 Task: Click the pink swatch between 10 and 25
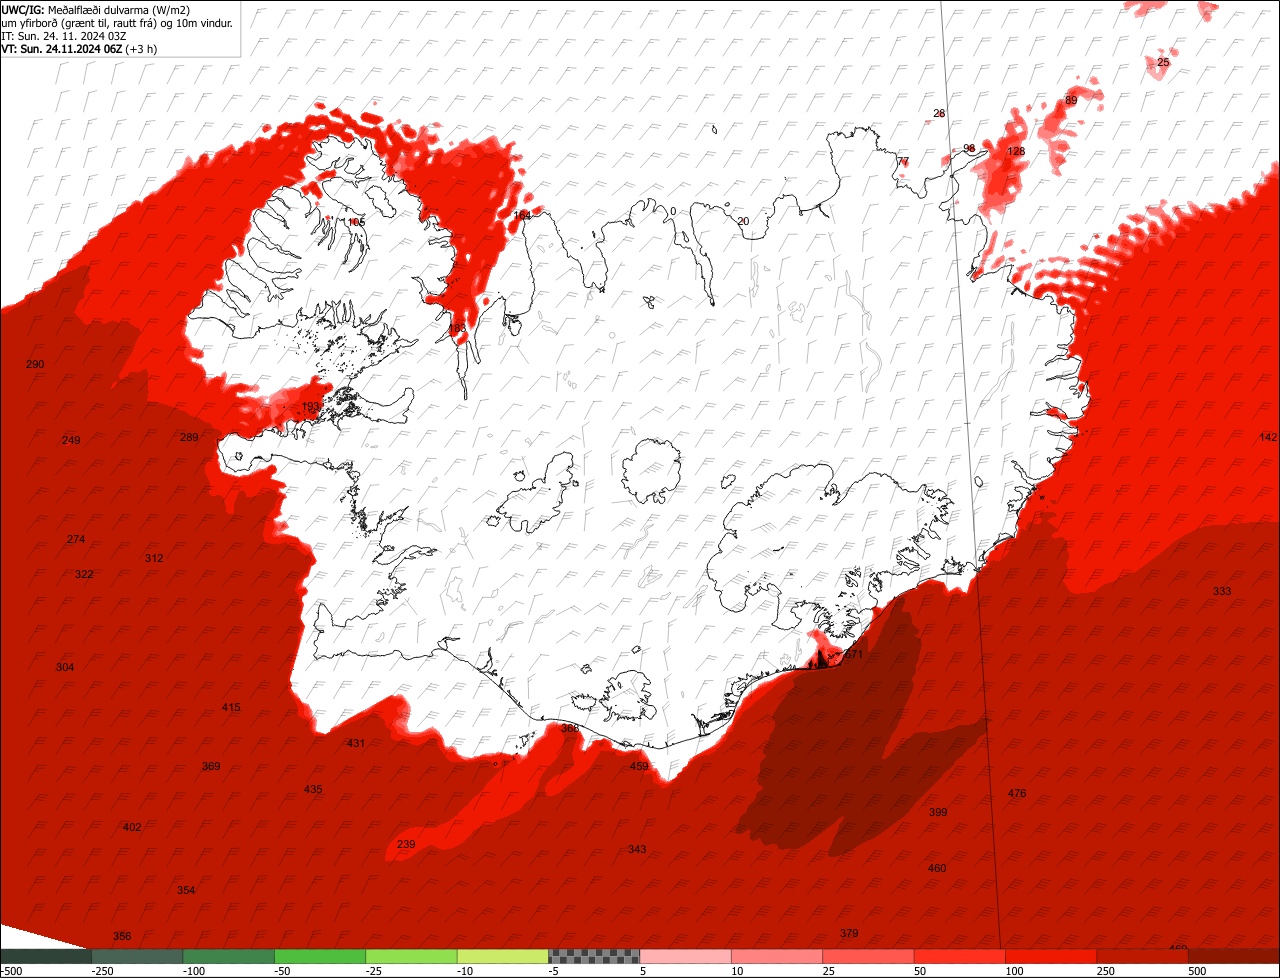tap(777, 955)
